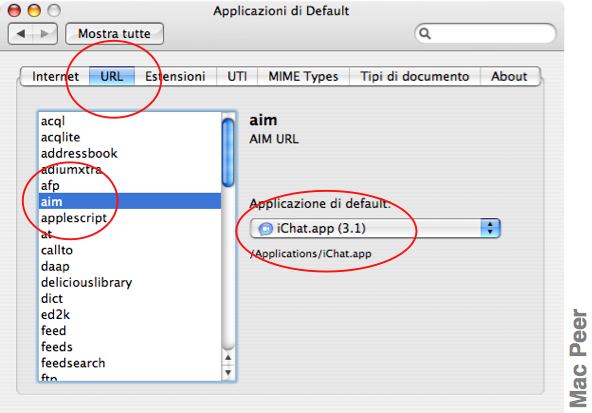This screenshot has height=413, width=592.
Task: Go back with the left arrow button
Action: (21, 34)
